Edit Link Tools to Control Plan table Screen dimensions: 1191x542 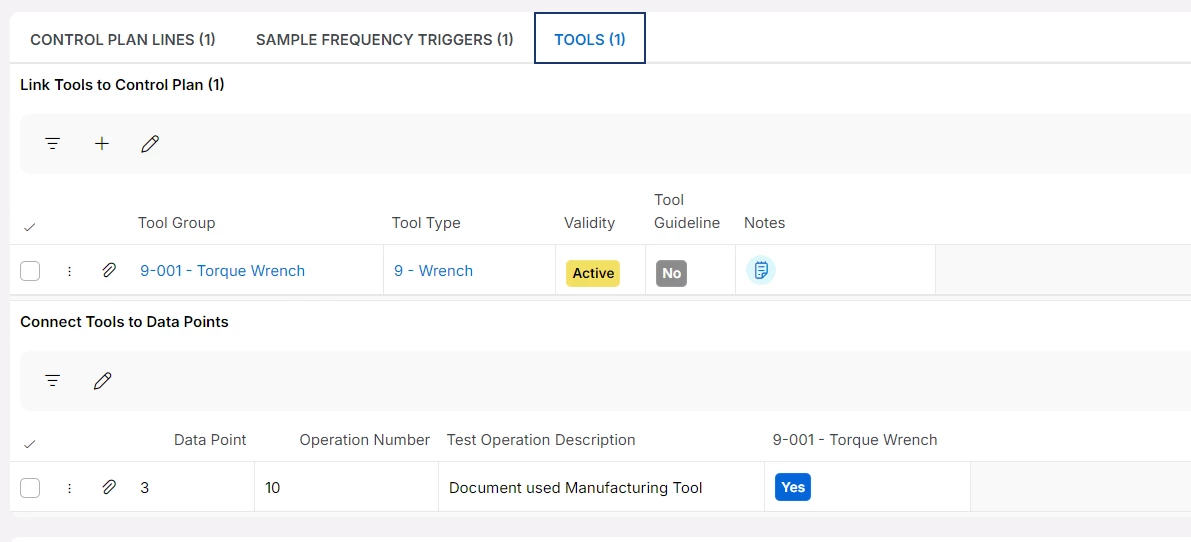(150, 144)
